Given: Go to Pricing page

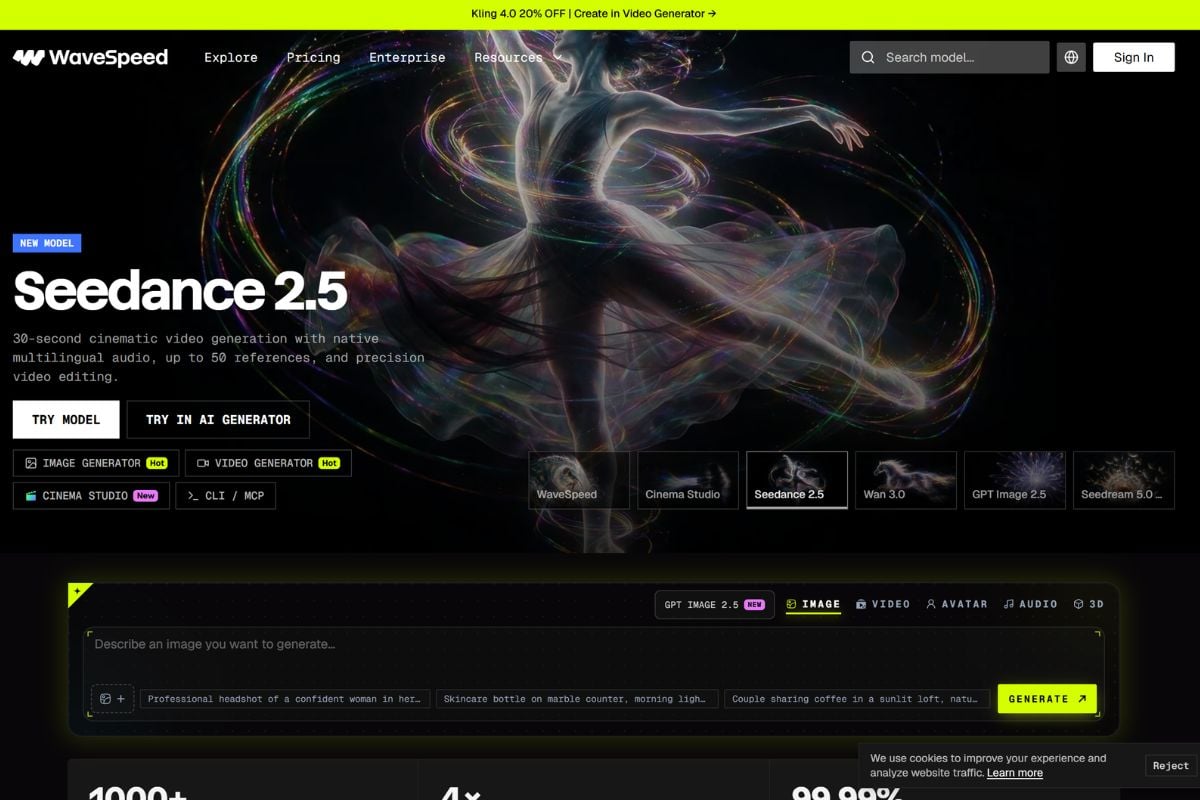Looking at the screenshot, I should click(313, 57).
